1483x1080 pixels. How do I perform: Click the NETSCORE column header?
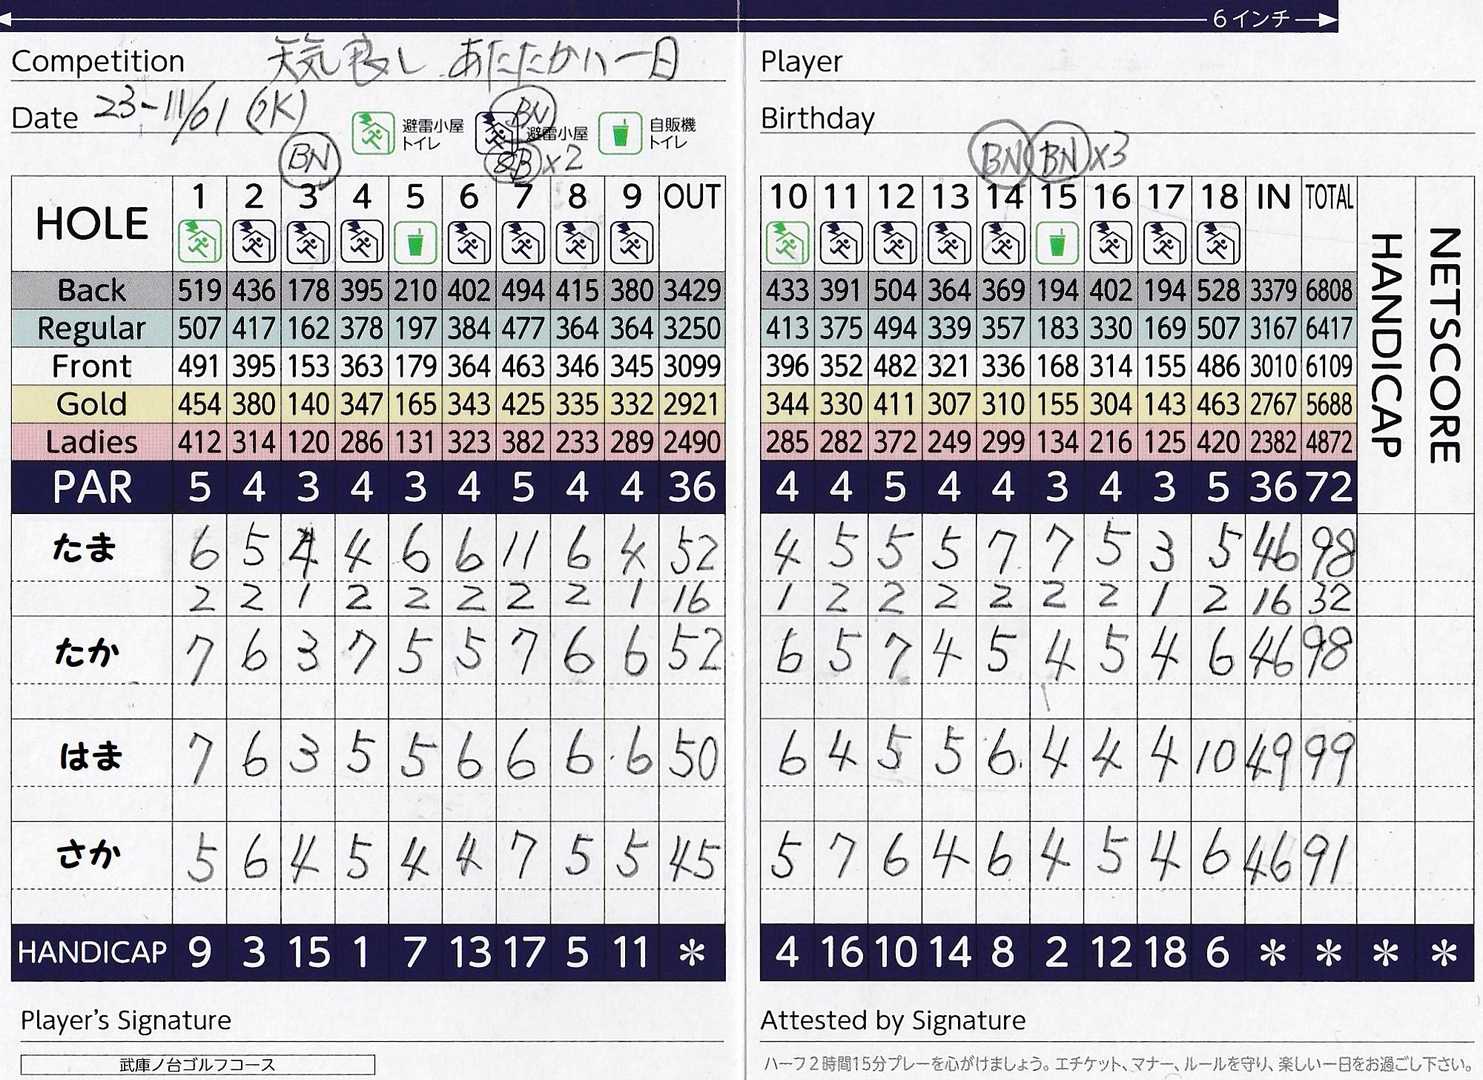point(1444,345)
